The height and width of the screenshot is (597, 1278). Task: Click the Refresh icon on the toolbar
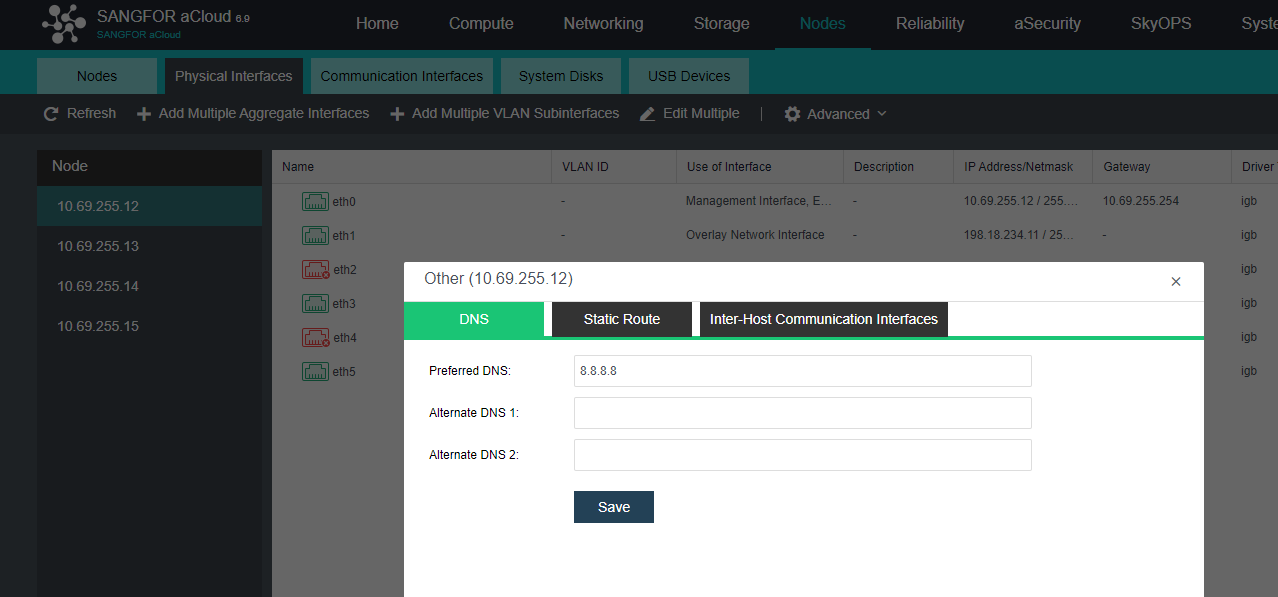point(51,113)
